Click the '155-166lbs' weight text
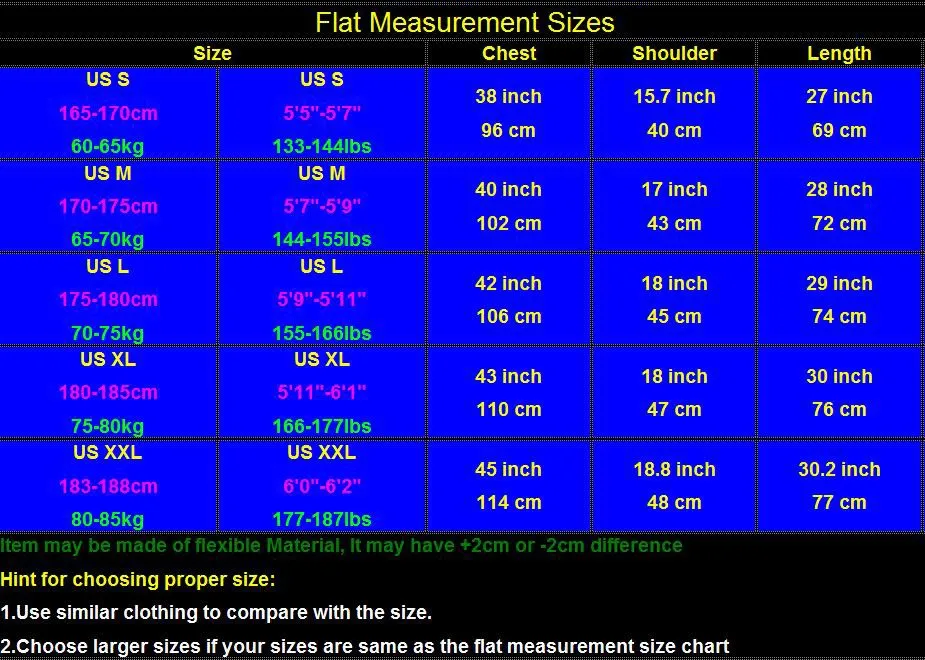 coord(322,333)
